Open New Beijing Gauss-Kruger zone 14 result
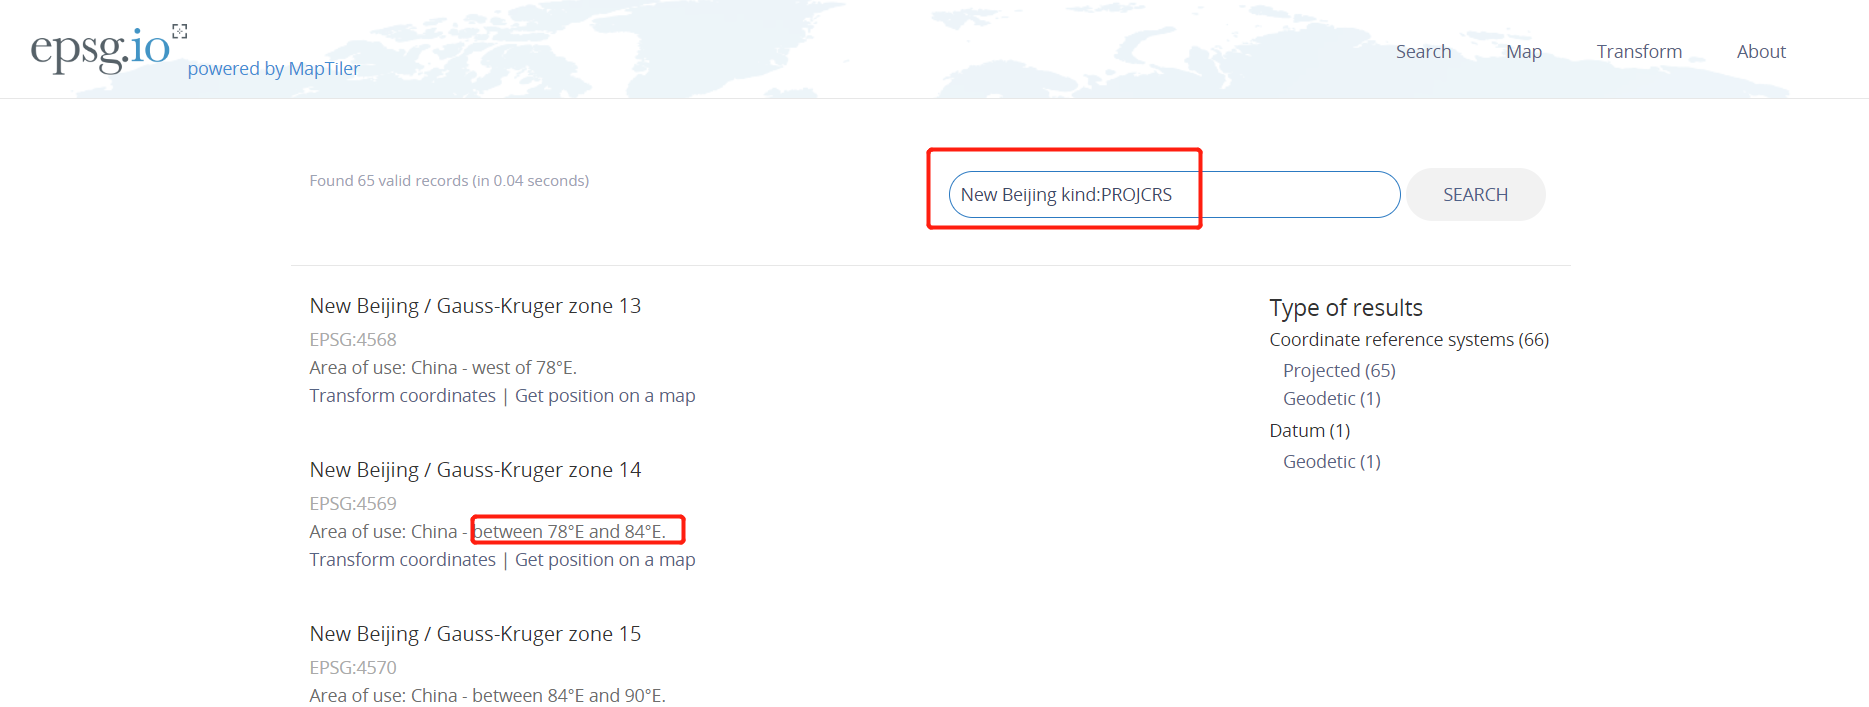 tap(475, 470)
